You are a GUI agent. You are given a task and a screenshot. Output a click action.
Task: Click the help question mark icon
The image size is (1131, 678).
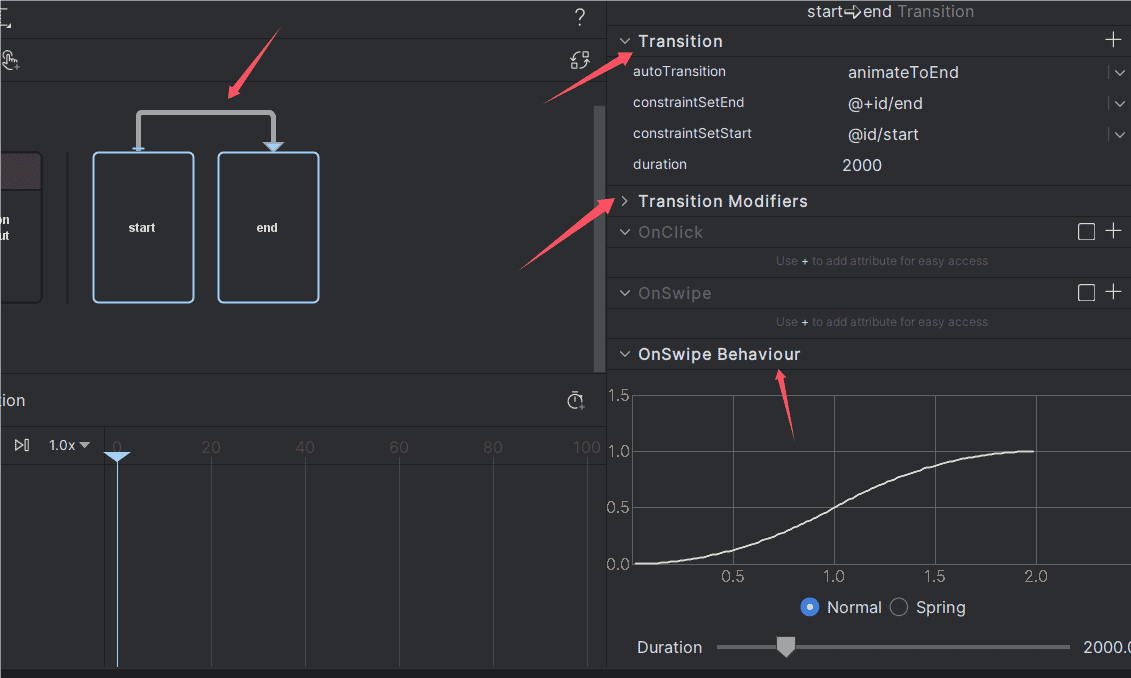(580, 17)
